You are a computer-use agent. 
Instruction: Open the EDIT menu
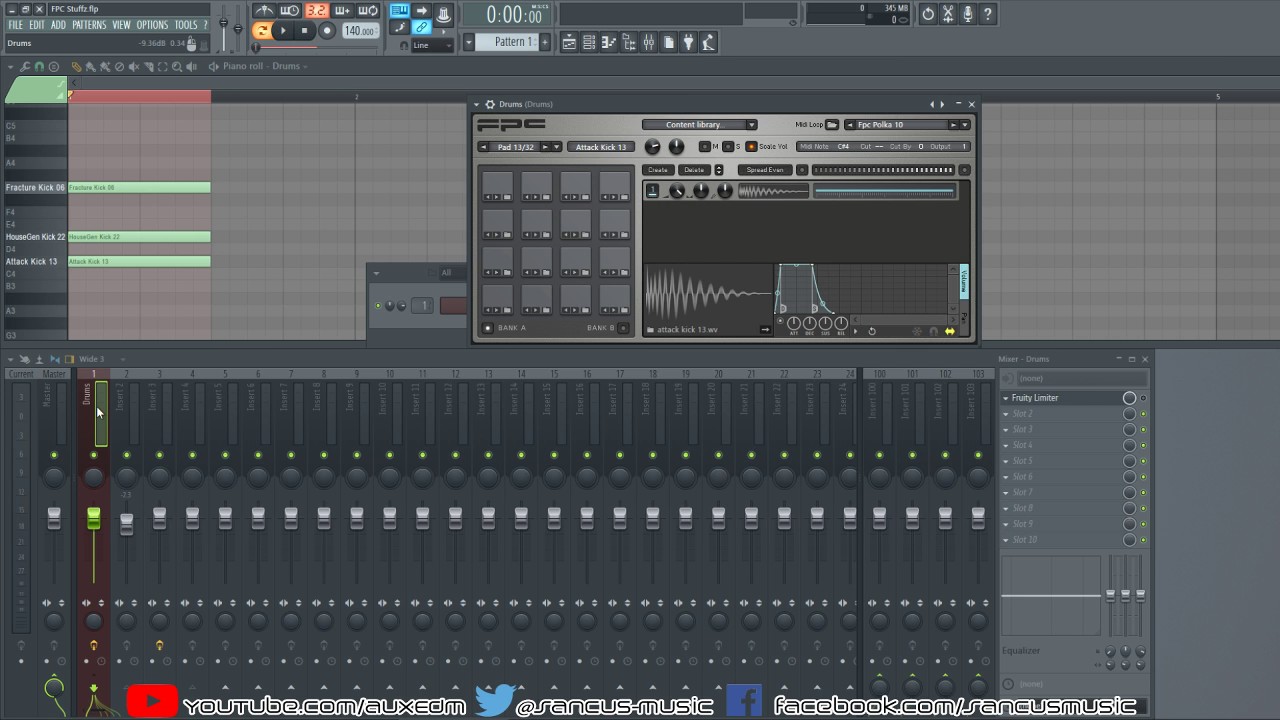pyautogui.click(x=37, y=25)
